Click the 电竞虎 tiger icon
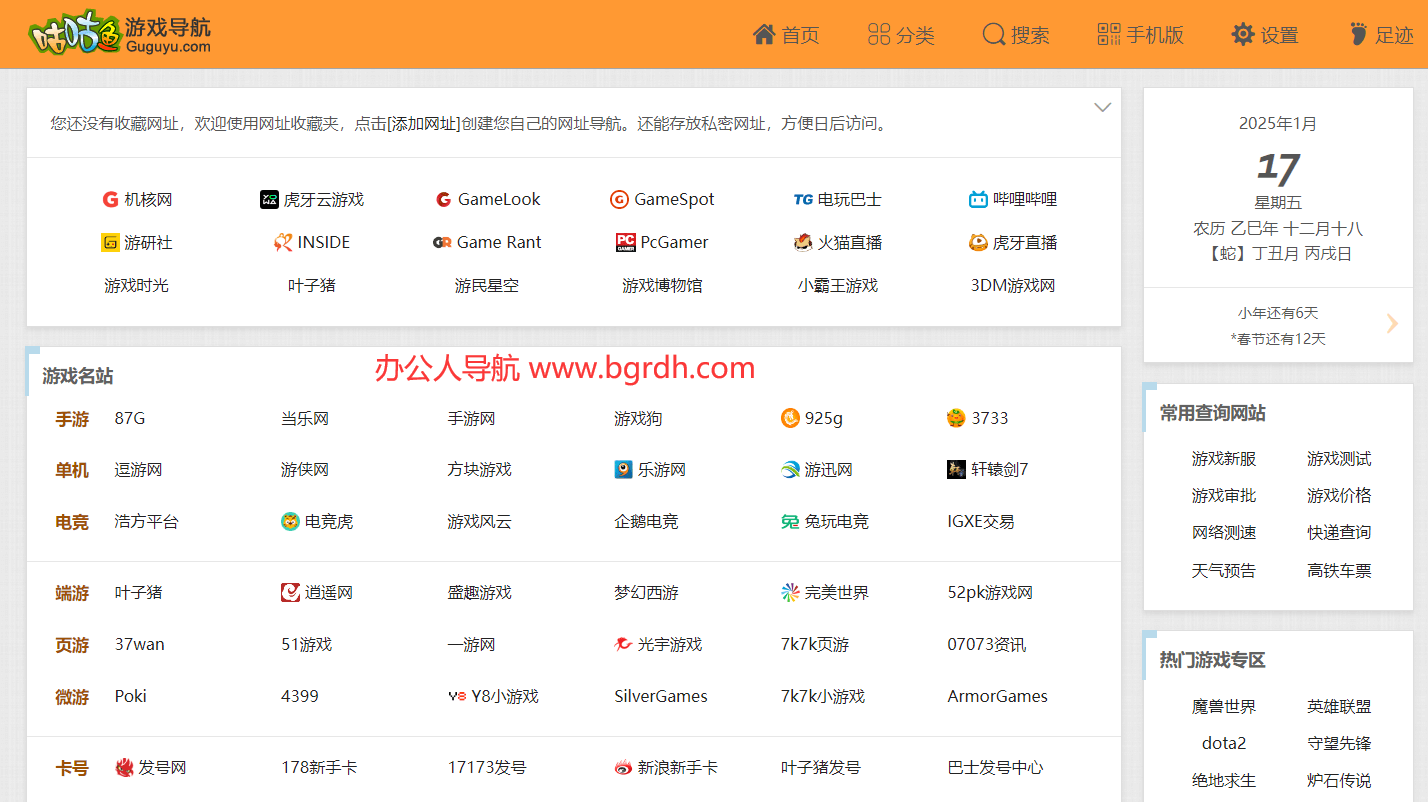 point(290,521)
